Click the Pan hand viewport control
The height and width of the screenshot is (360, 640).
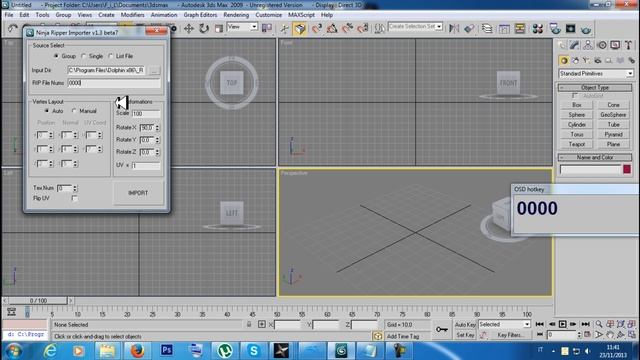point(609,335)
